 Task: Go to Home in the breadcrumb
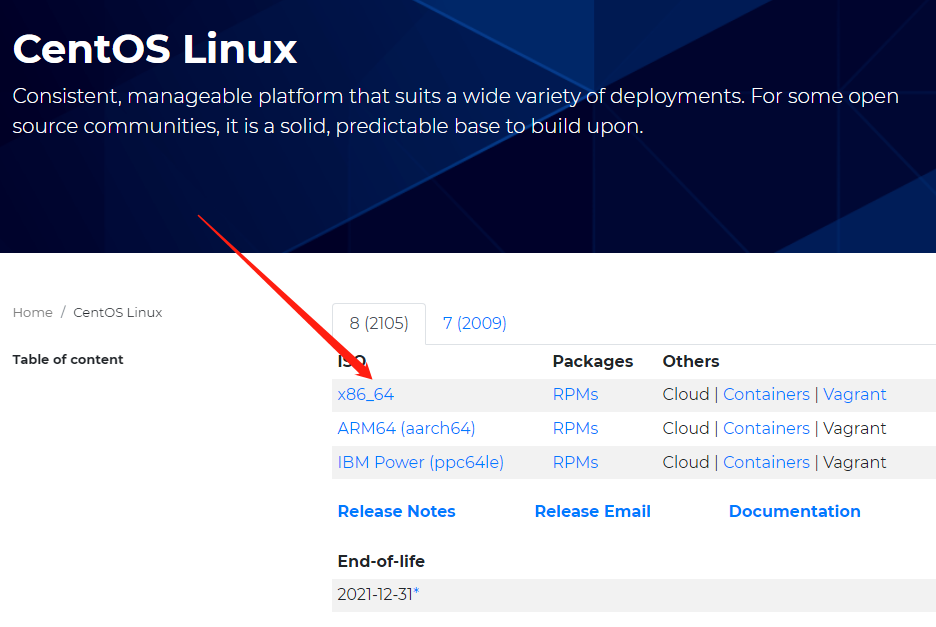(33, 313)
